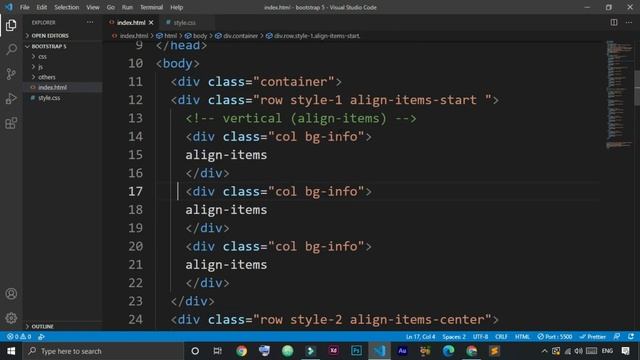Image resolution: width=640 pixels, height=360 pixels.
Task: Click the feedback icon in status bar
Action: pyautogui.click(x=617, y=337)
